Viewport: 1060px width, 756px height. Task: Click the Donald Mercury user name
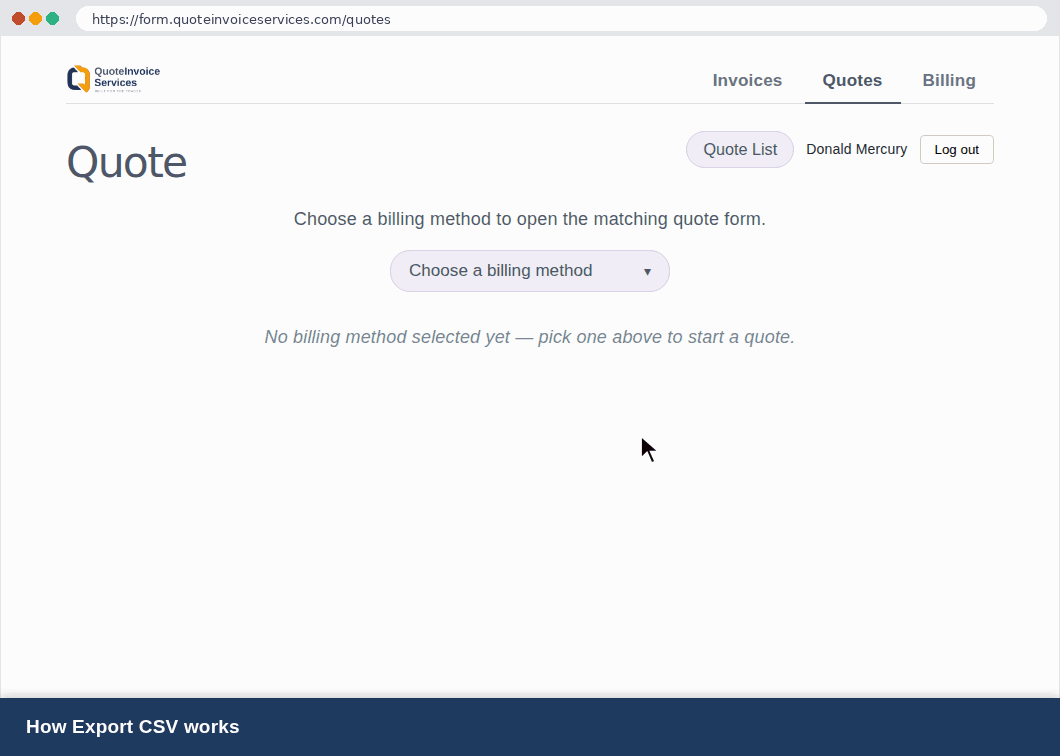857,149
